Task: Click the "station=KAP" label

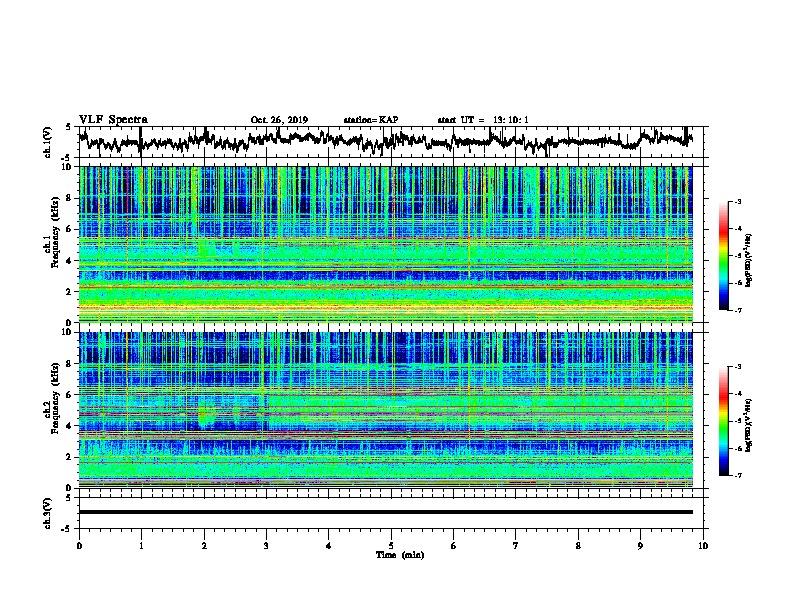Action: click(x=371, y=120)
